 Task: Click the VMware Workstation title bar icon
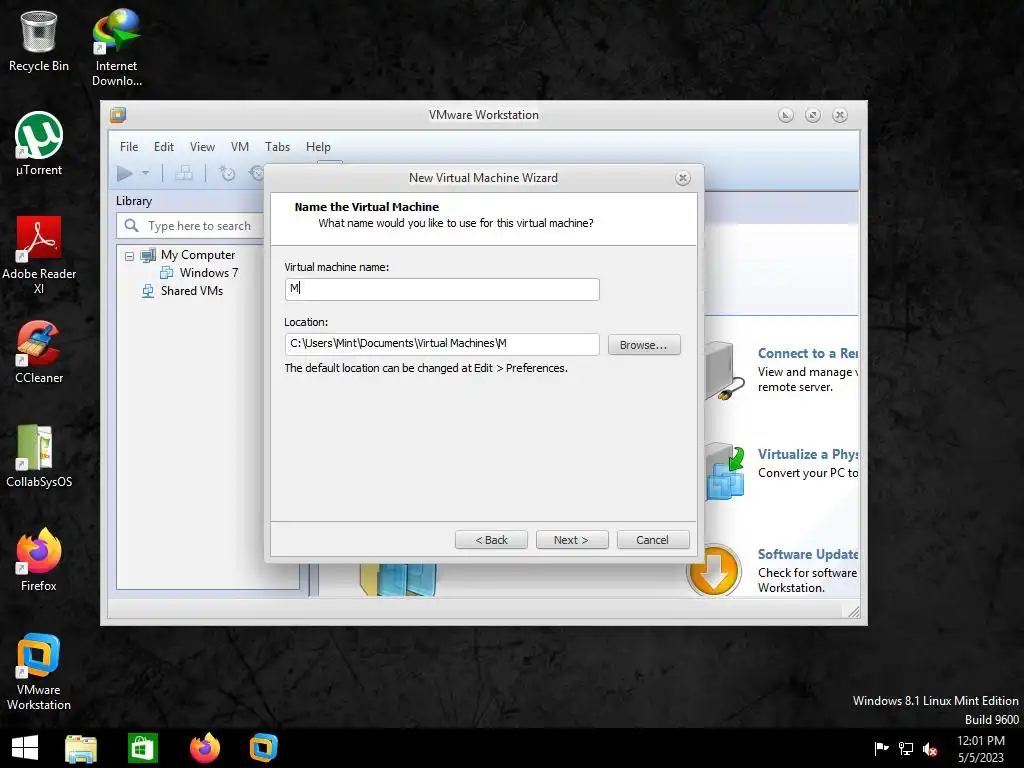click(x=118, y=115)
